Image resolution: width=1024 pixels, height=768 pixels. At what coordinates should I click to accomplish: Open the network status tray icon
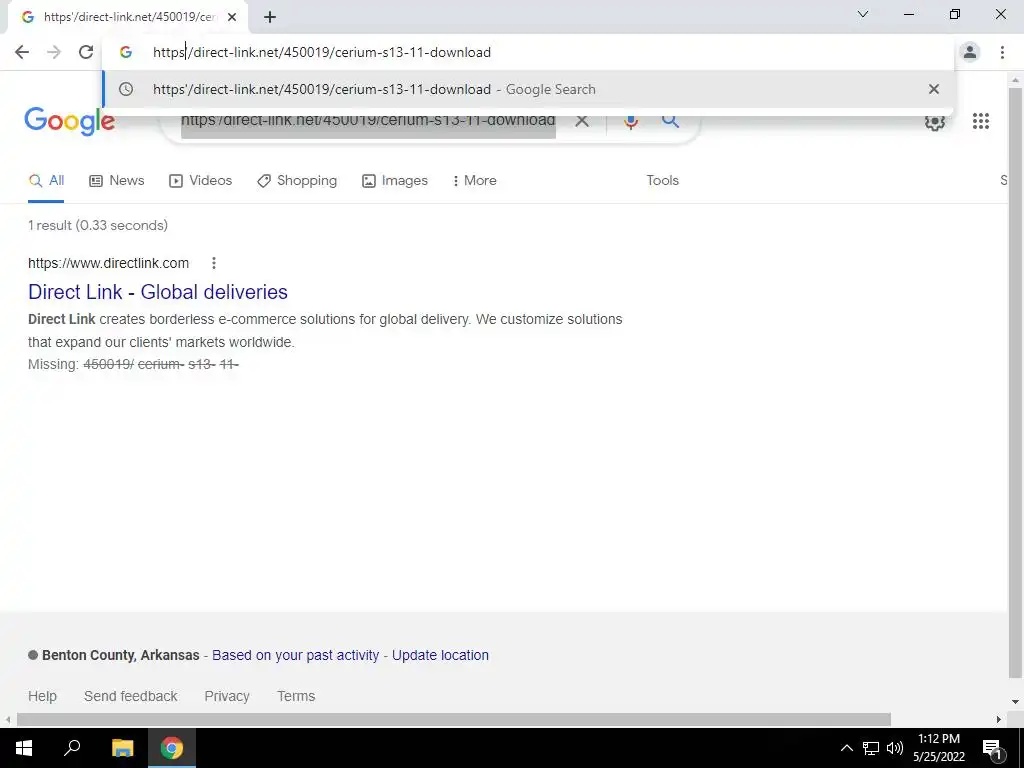(871, 748)
